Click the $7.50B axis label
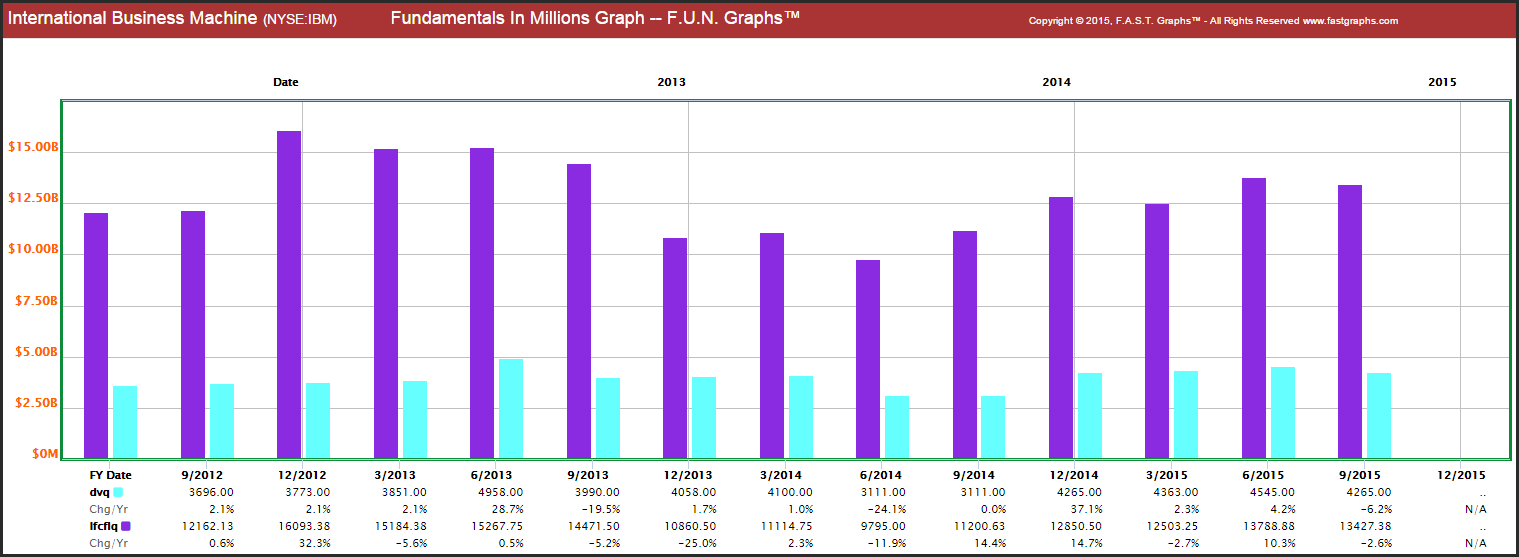The image size is (1519, 557). point(37,301)
